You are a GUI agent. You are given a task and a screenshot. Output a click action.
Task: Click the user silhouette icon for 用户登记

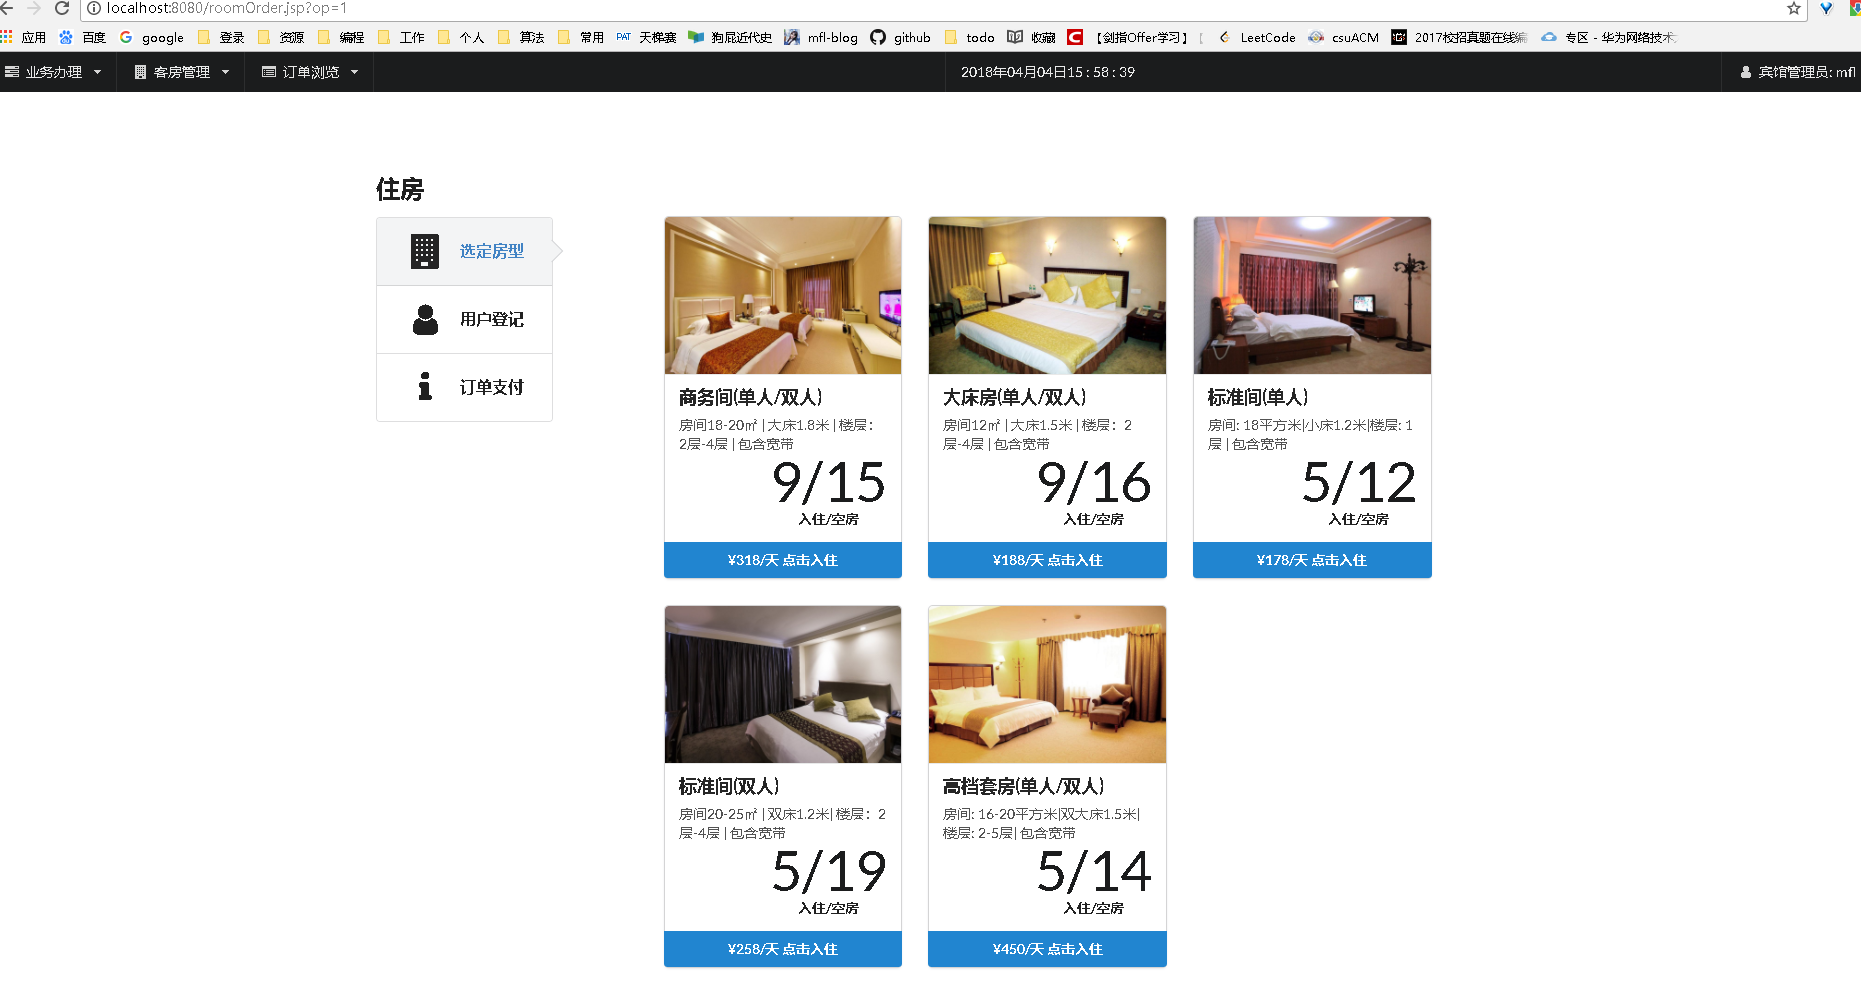(x=425, y=319)
